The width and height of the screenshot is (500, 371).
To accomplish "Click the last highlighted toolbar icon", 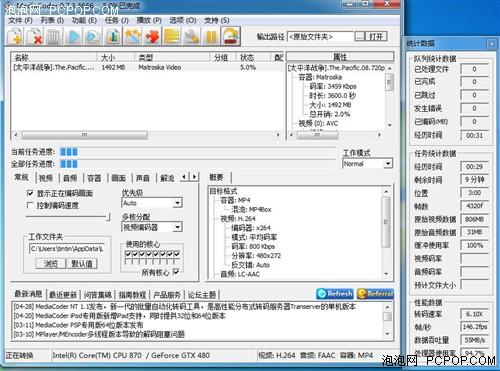I will [x=231, y=36].
